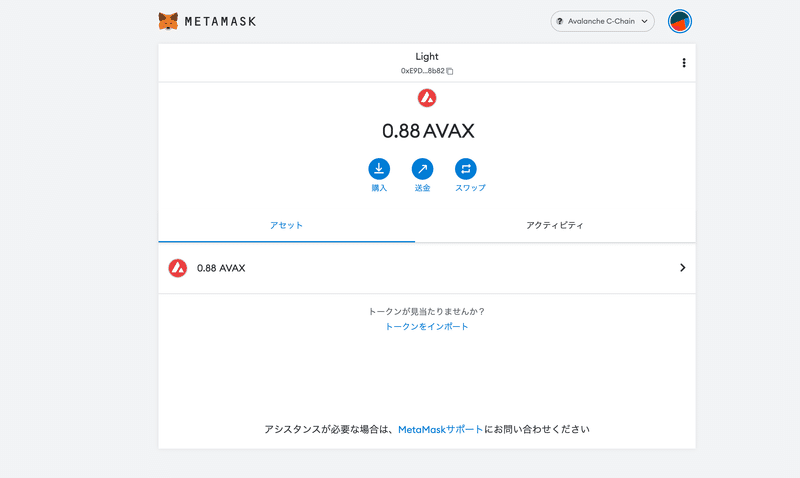
Task: Click the AVAX logo above the balance
Action: point(427,98)
